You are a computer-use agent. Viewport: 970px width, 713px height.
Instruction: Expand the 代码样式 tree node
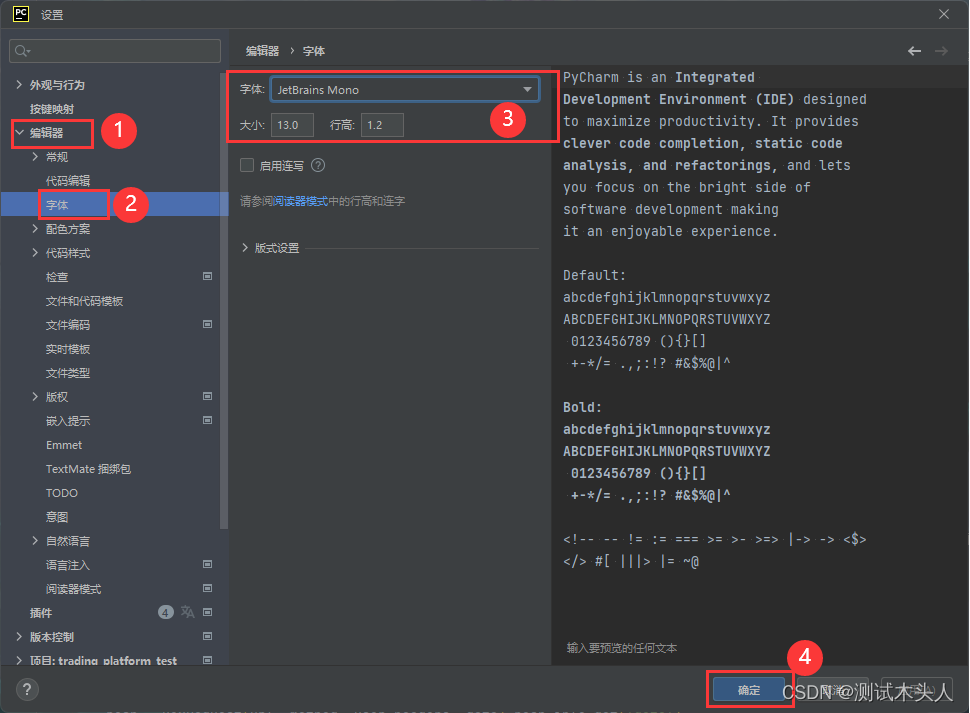coord(35,253)
